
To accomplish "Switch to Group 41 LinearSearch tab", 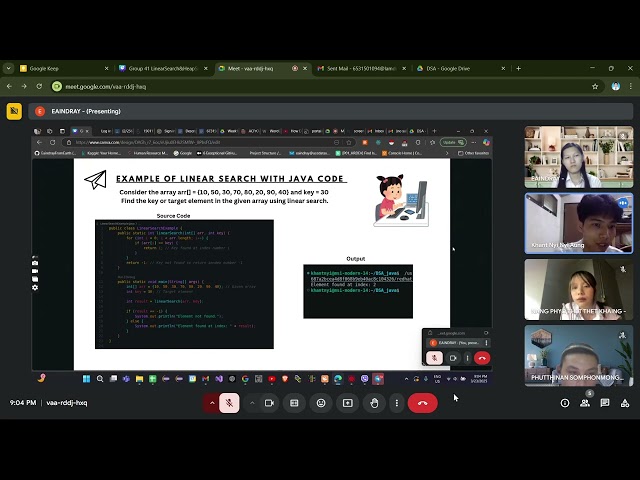I will click(163, 69).
